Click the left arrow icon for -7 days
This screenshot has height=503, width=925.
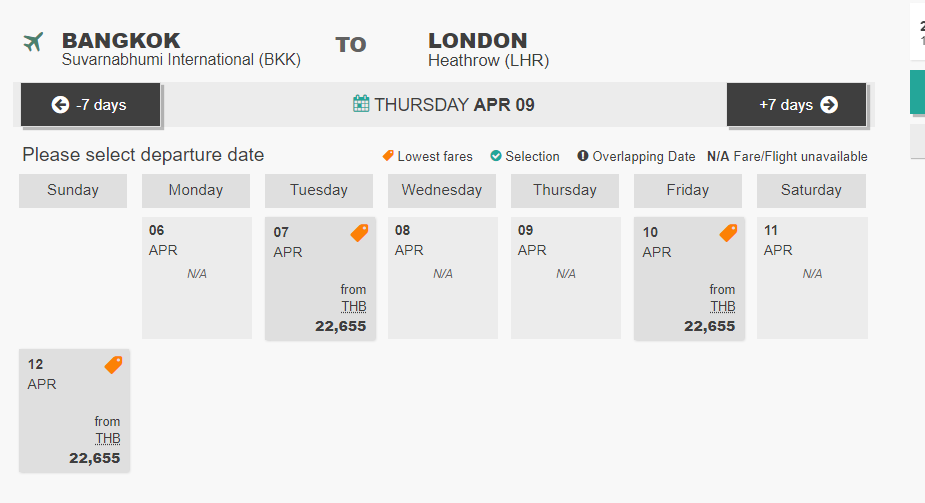60,105
